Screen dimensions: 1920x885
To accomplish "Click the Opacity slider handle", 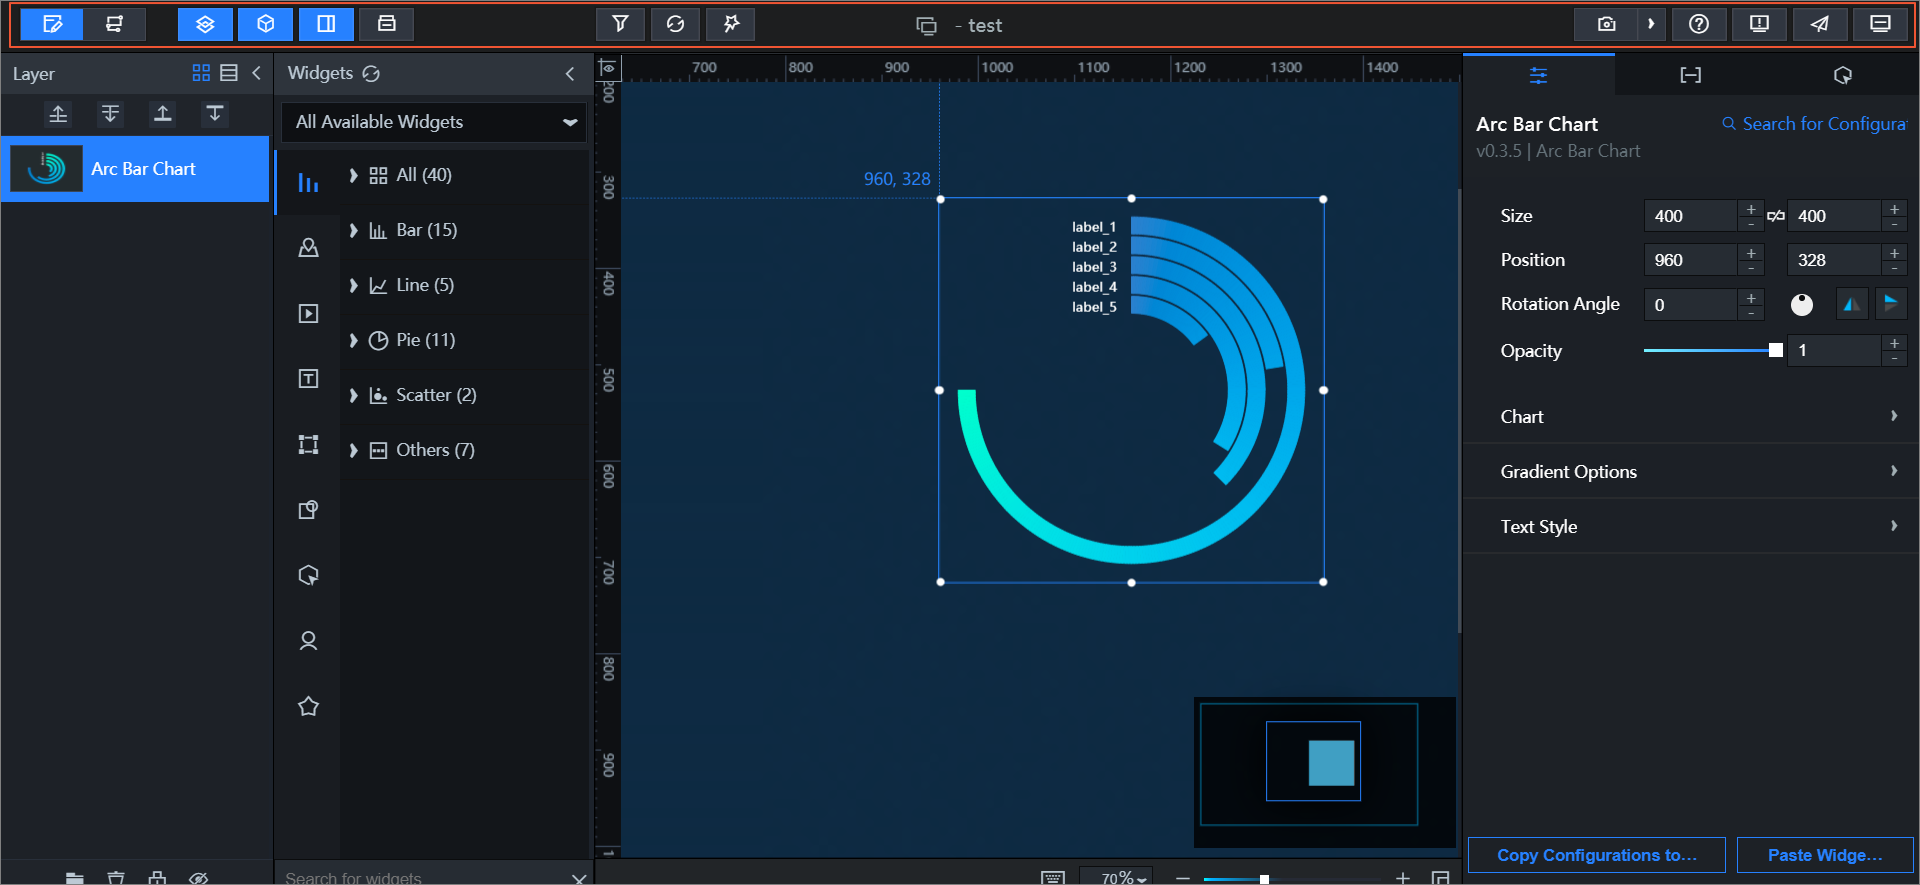I will 1775,350.
